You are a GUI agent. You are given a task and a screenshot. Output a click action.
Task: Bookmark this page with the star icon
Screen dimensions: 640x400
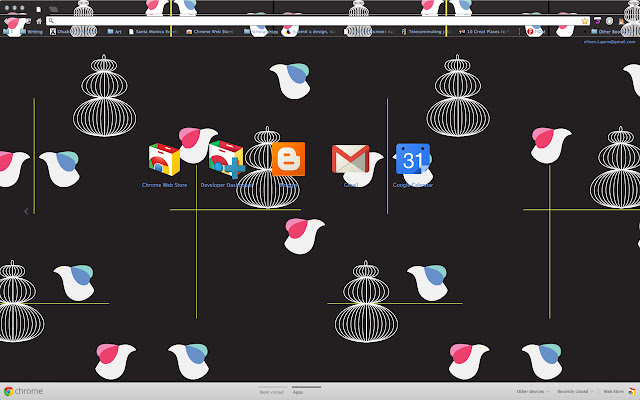pos(584,21)
